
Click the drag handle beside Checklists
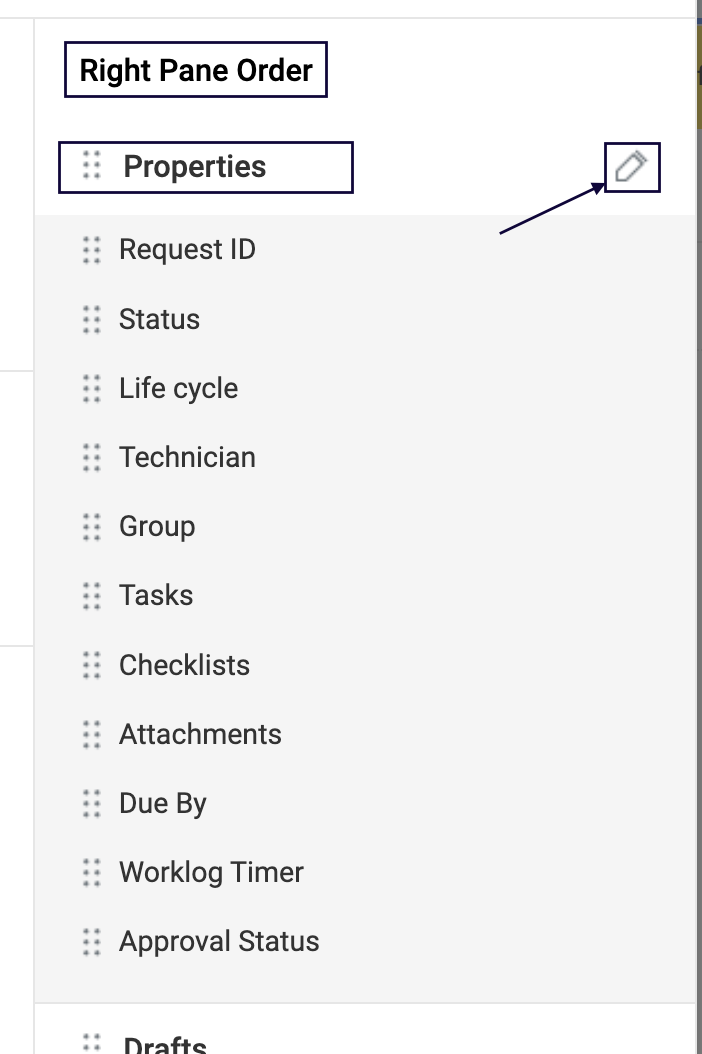tap(92, 665)
